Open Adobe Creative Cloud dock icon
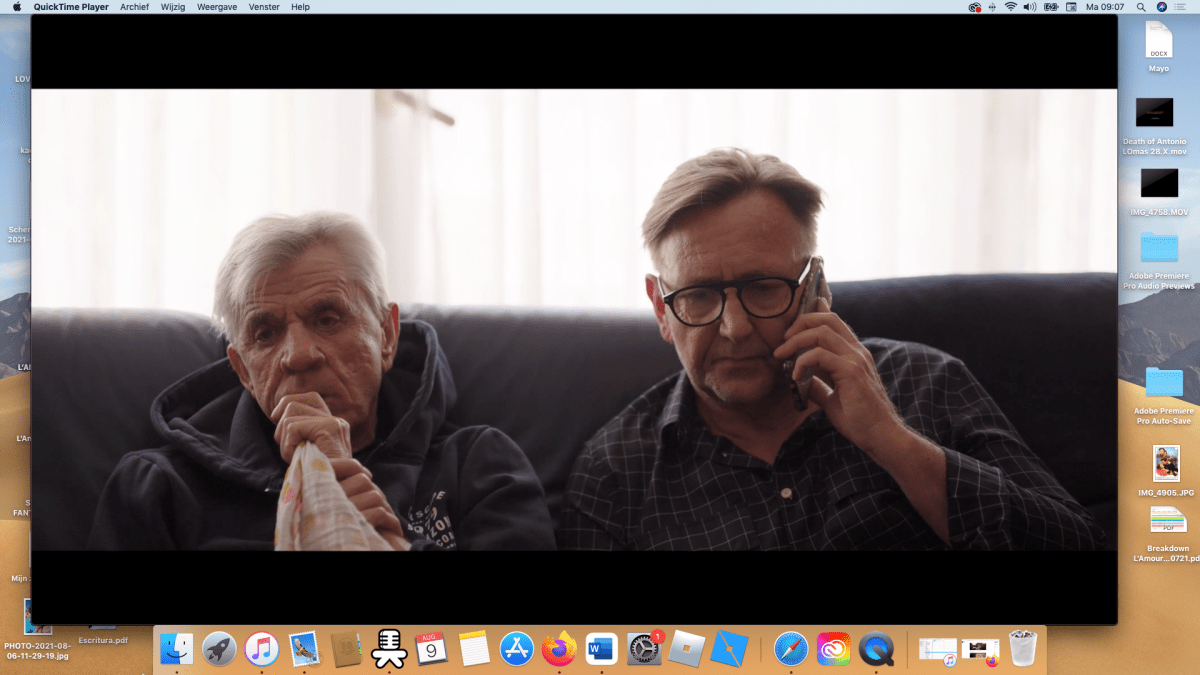Image resolution: width=1200 pixels, height=675 pixels. (833, 650)
